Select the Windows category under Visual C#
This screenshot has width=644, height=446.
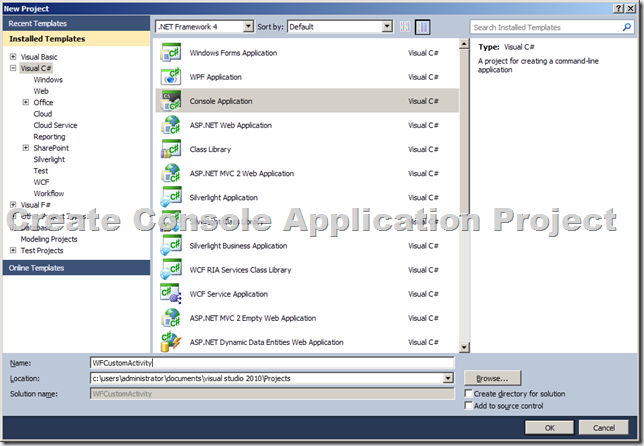pyautogui.click(x=48, y=80)
